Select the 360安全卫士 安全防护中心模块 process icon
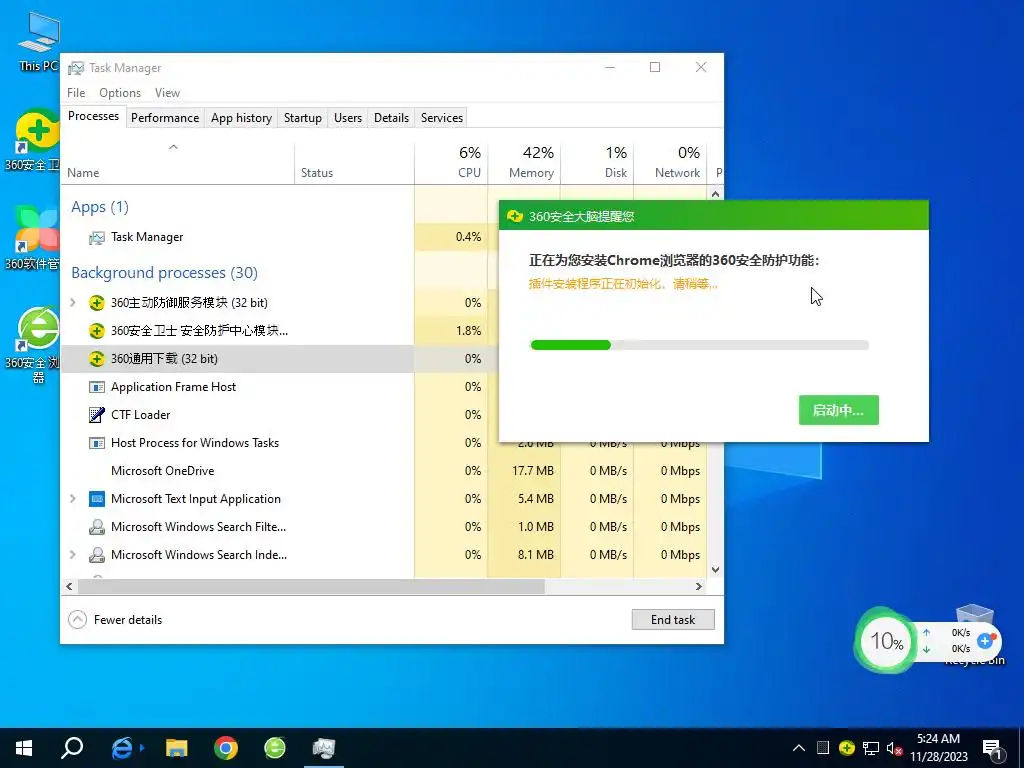Viewport: 1024px width, 768px height. pyautogui.click(x=97, y=330)
